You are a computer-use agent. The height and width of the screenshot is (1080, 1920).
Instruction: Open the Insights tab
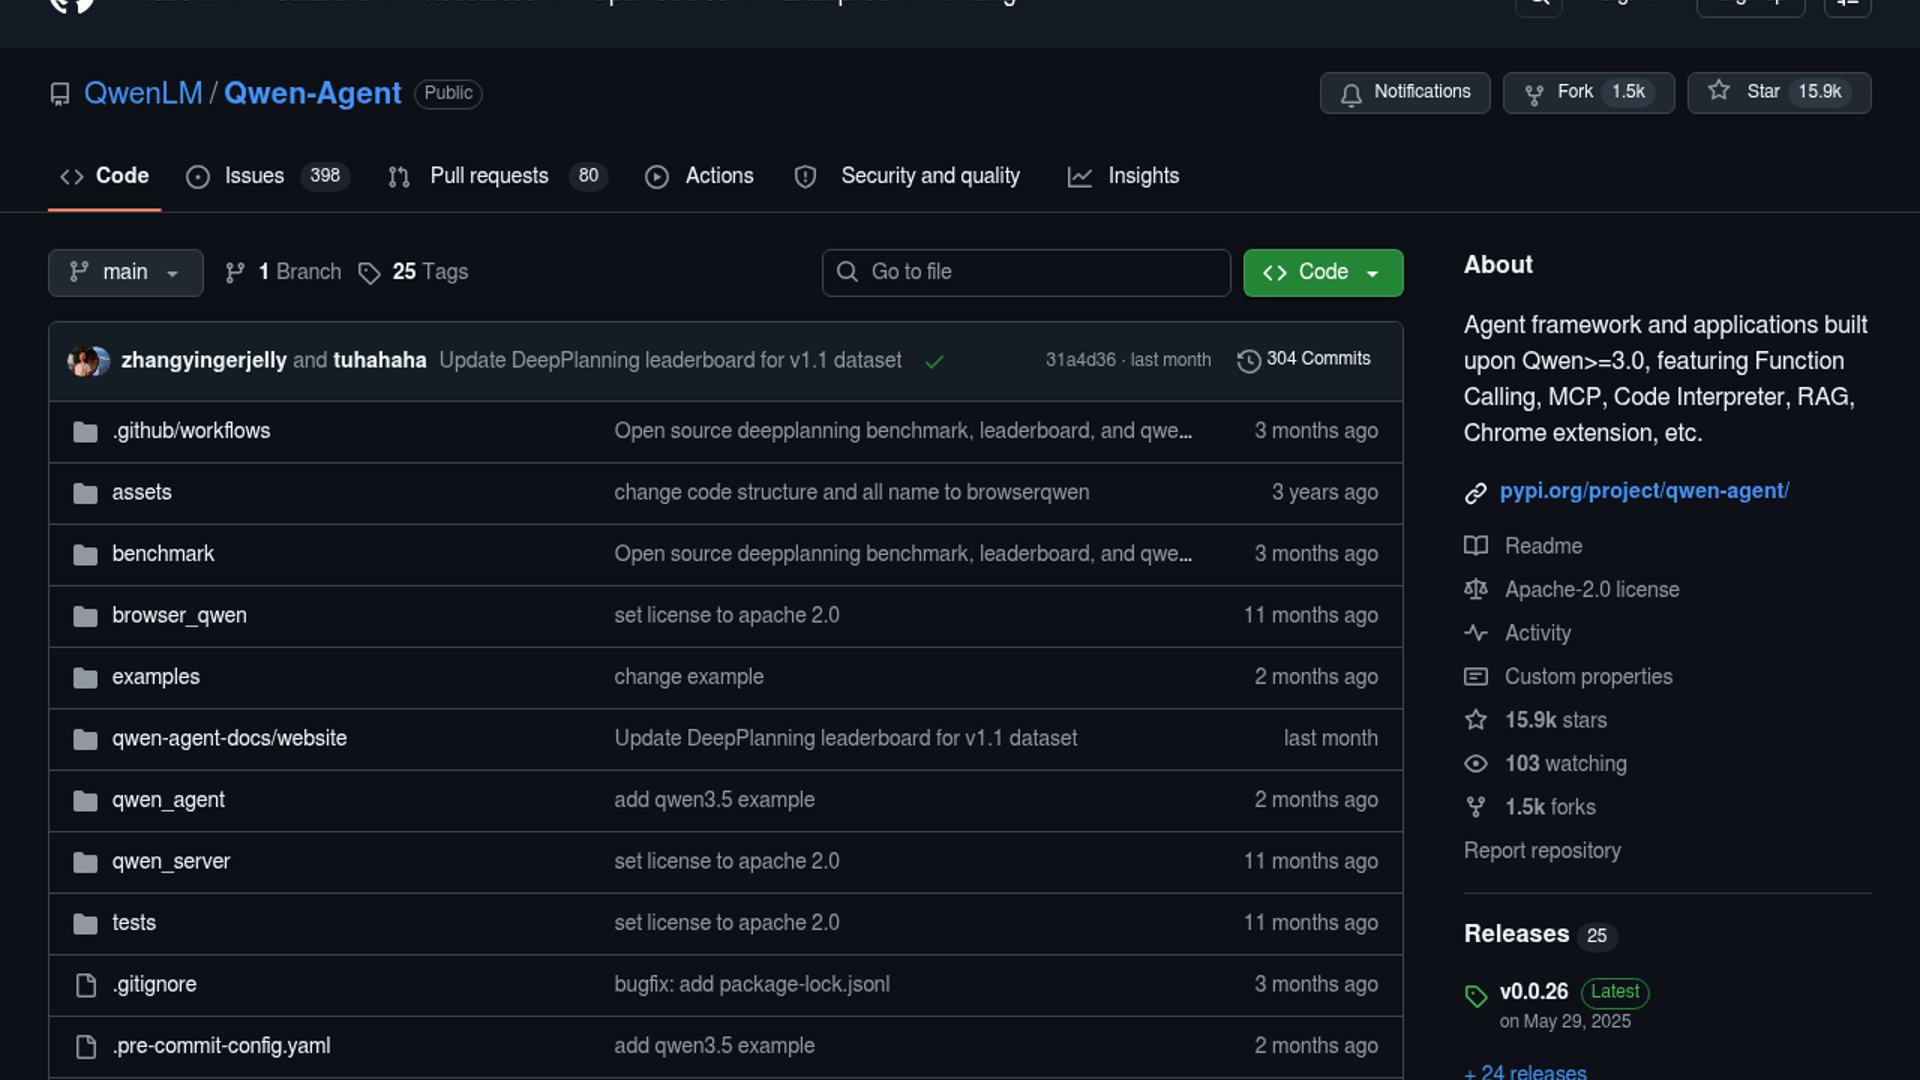(x=1142, y=176)
